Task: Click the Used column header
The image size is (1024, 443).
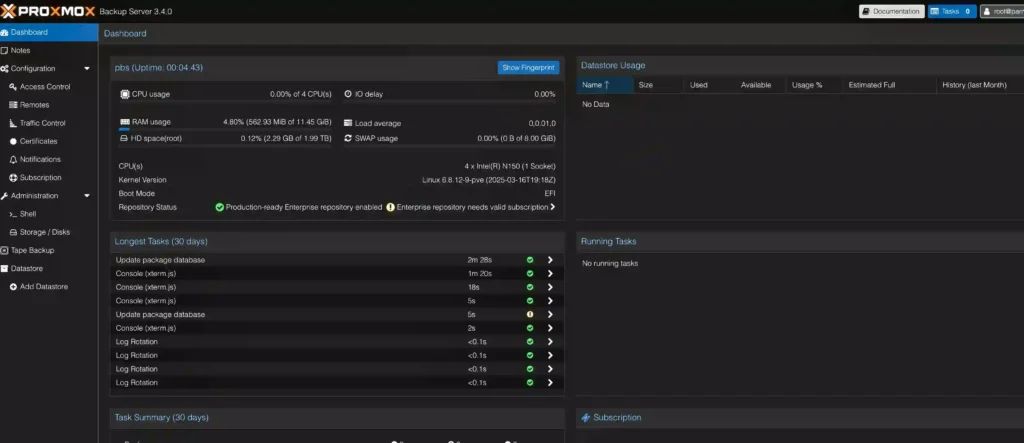Action: [x=709, y=85]
